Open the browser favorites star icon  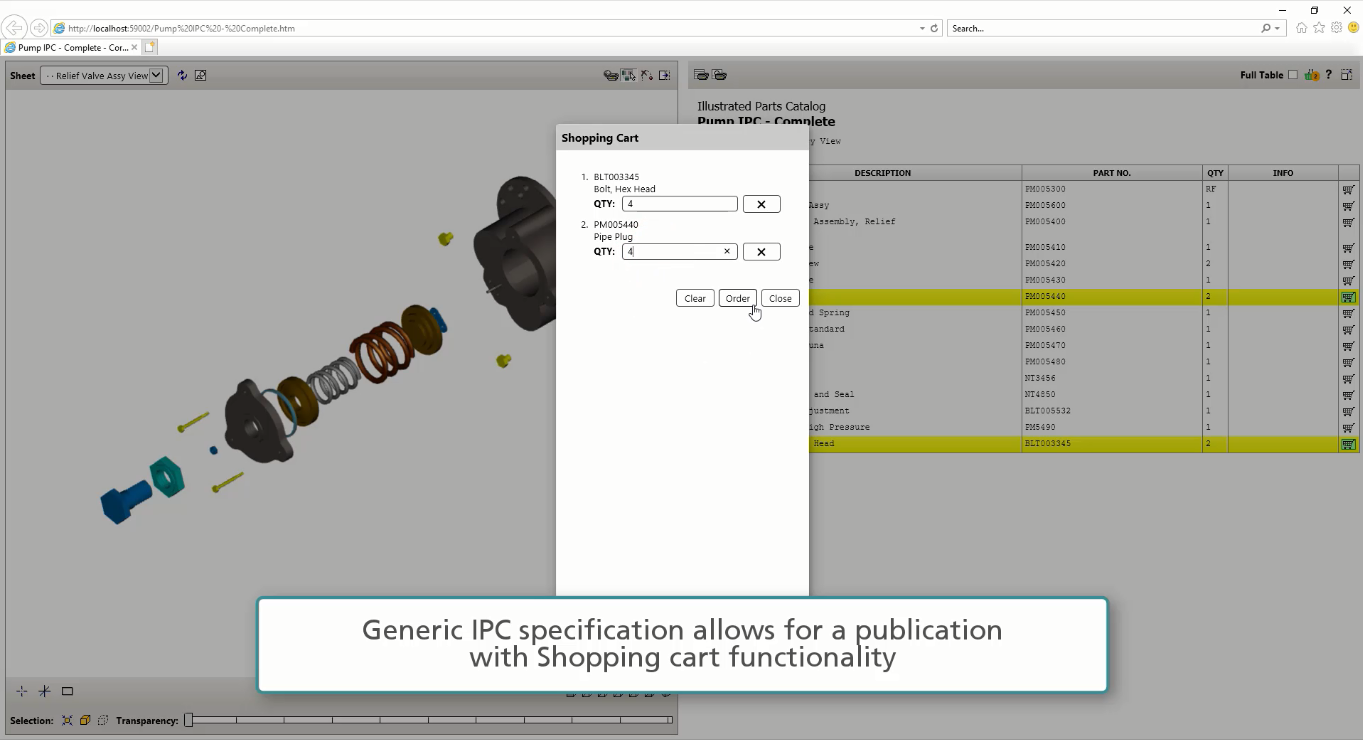(1319, 28)
